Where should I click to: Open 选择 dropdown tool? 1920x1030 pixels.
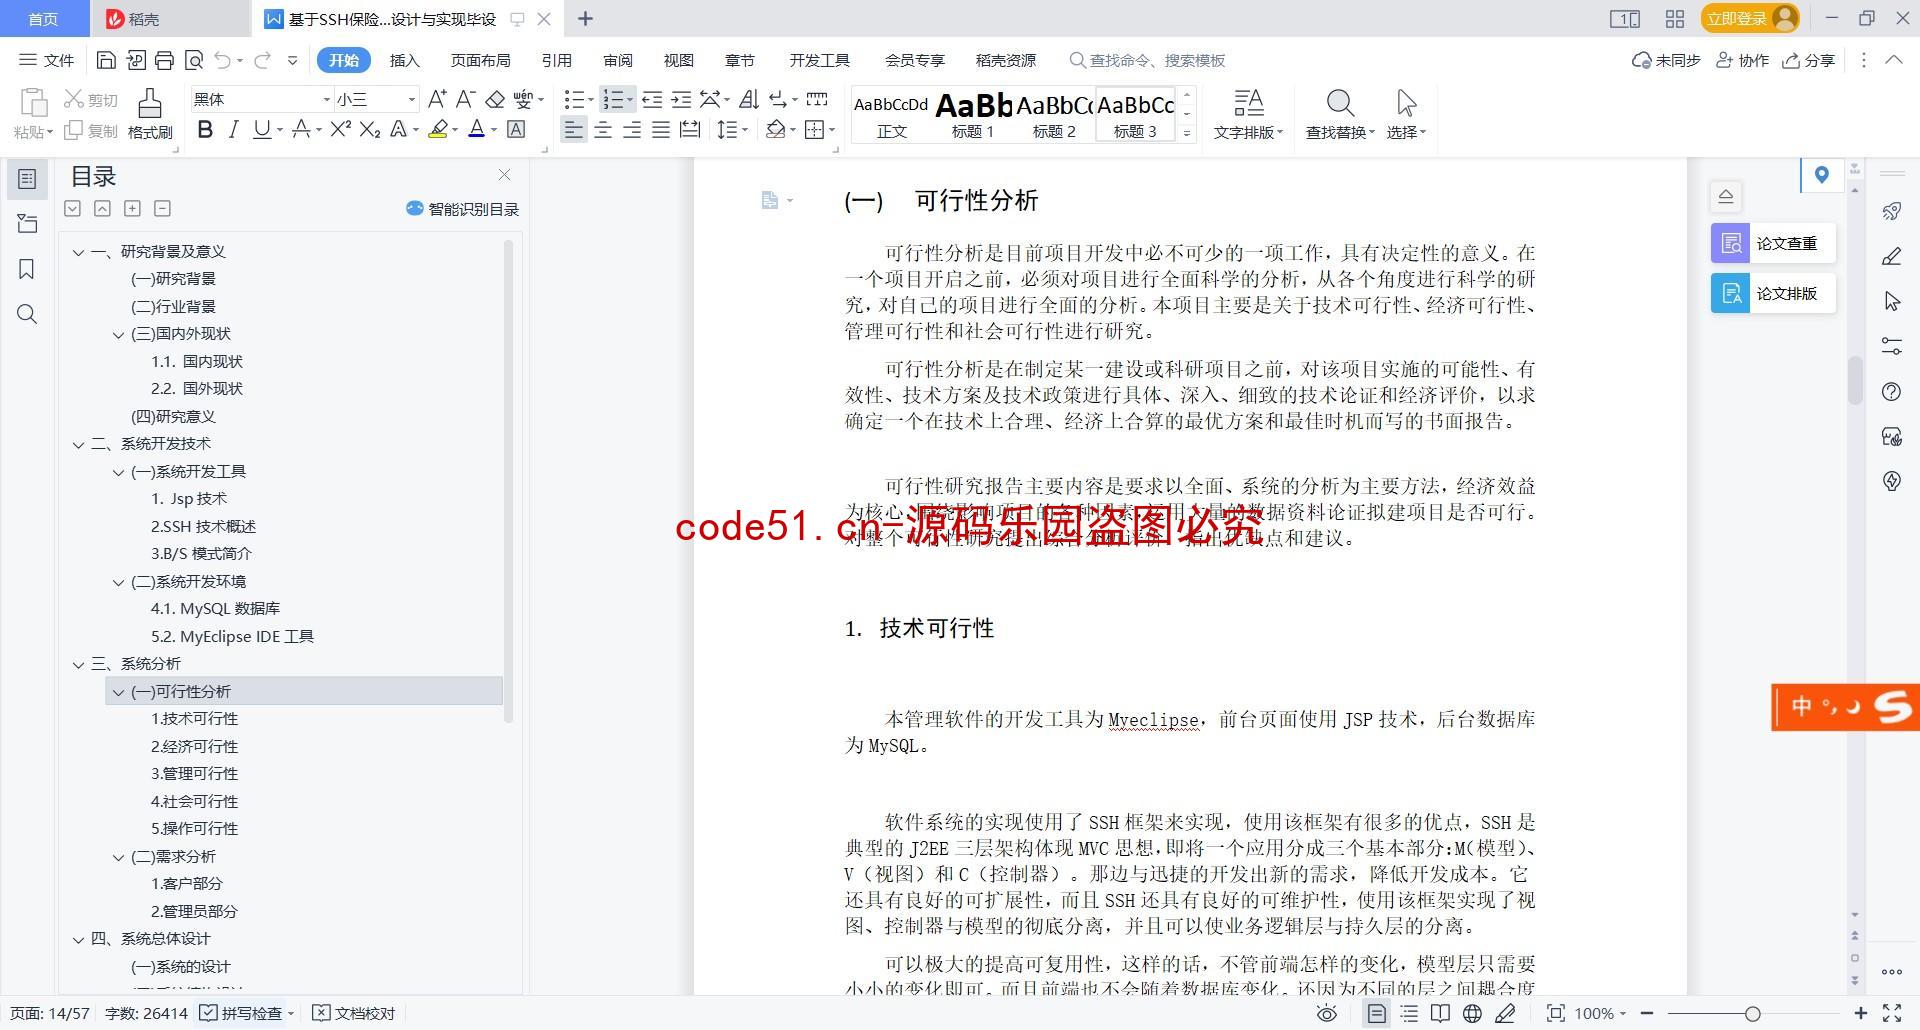1406,114
